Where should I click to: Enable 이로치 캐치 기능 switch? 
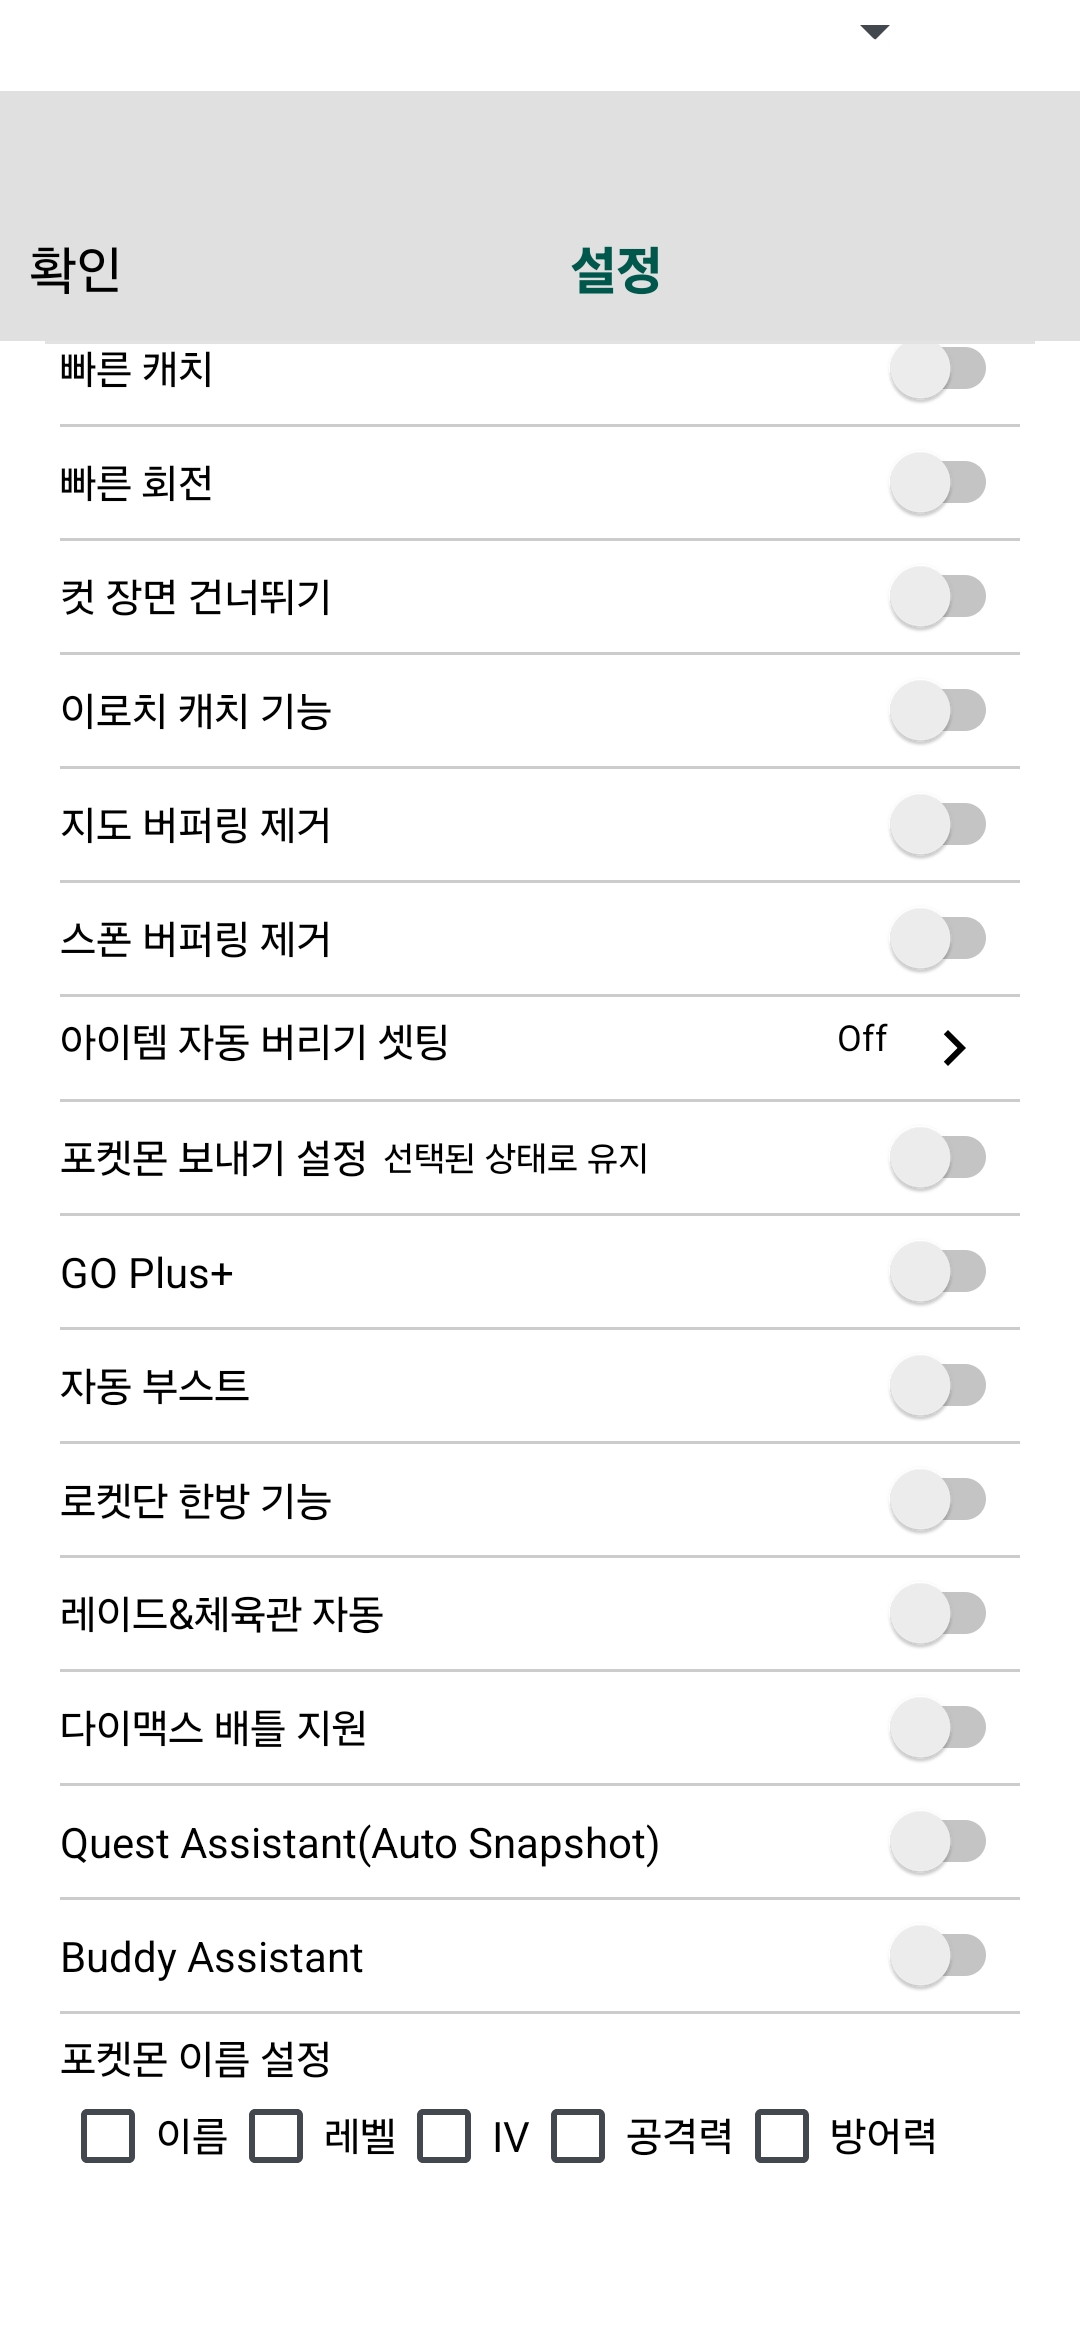pyautogui.click(x=938, y=711)
